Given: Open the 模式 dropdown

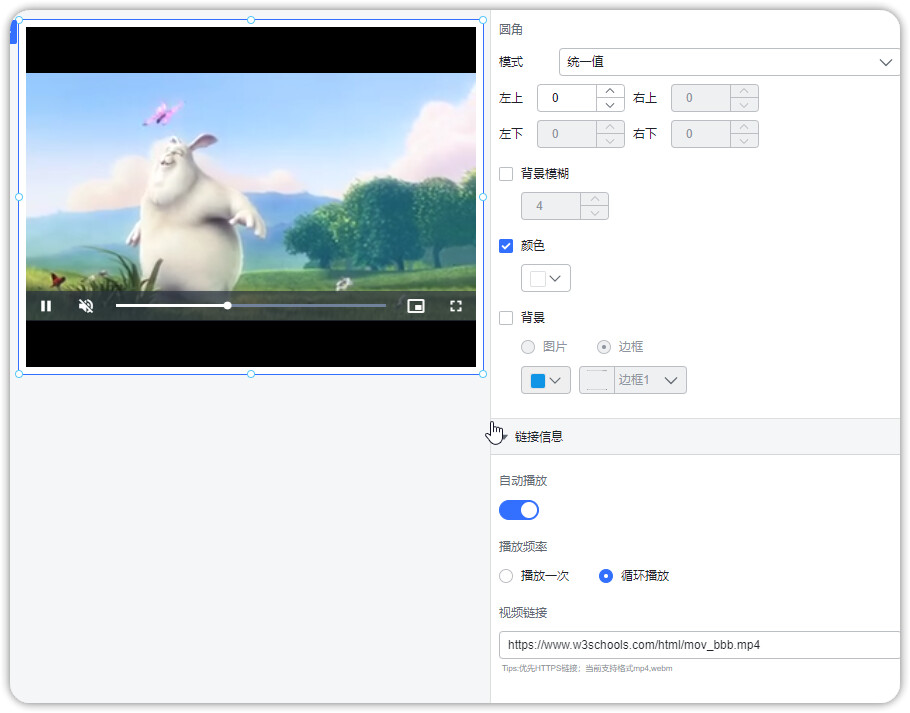Looking at the screenshot, I should click(729, 62).
